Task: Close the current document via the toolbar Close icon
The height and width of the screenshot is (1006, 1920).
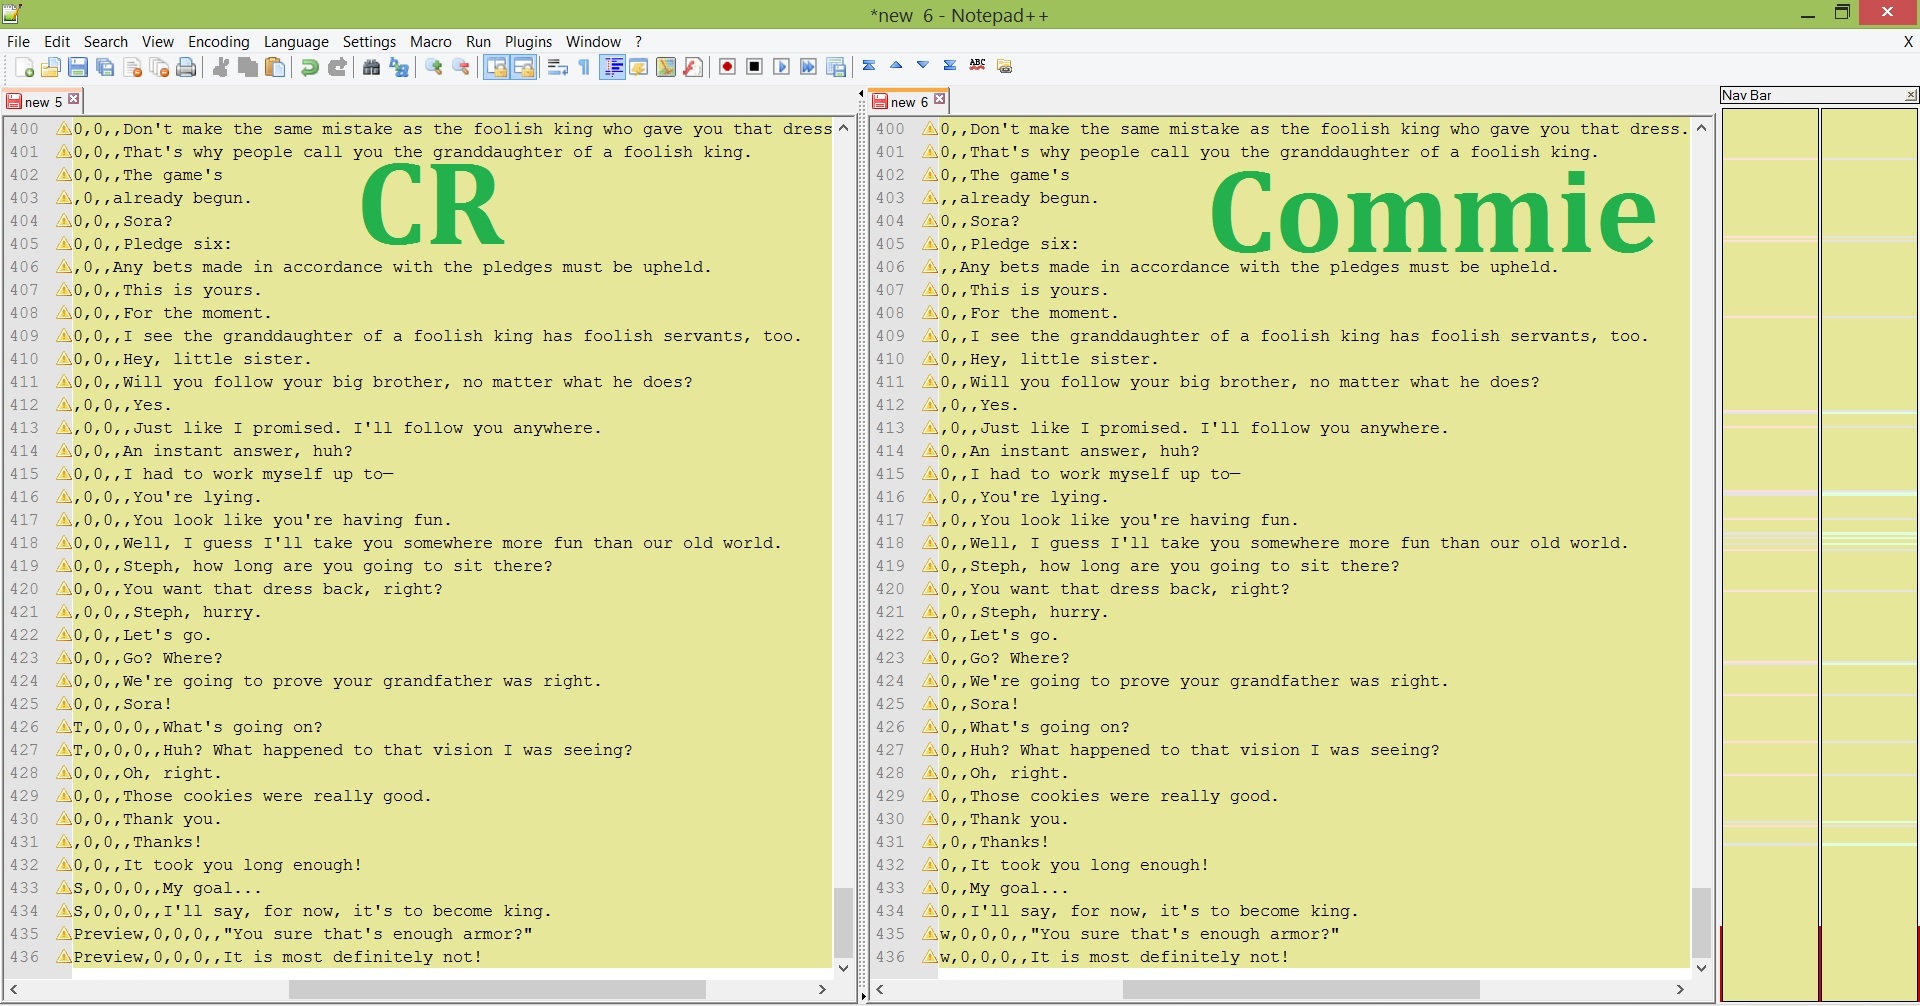Action: pyautogui.click(x=132, y=67)
